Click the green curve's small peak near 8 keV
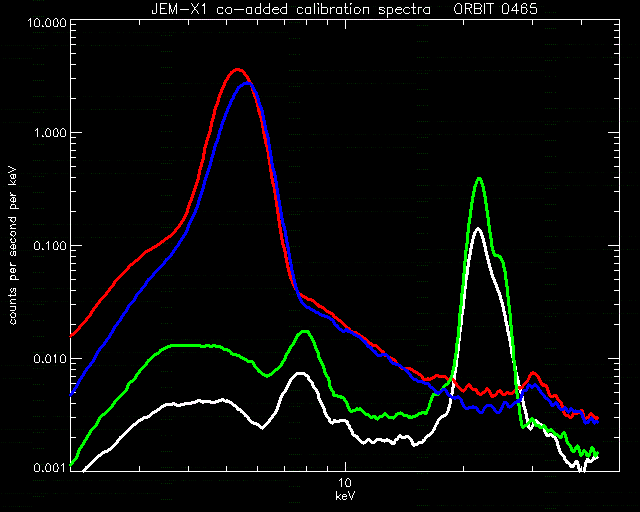 point(304,332)
